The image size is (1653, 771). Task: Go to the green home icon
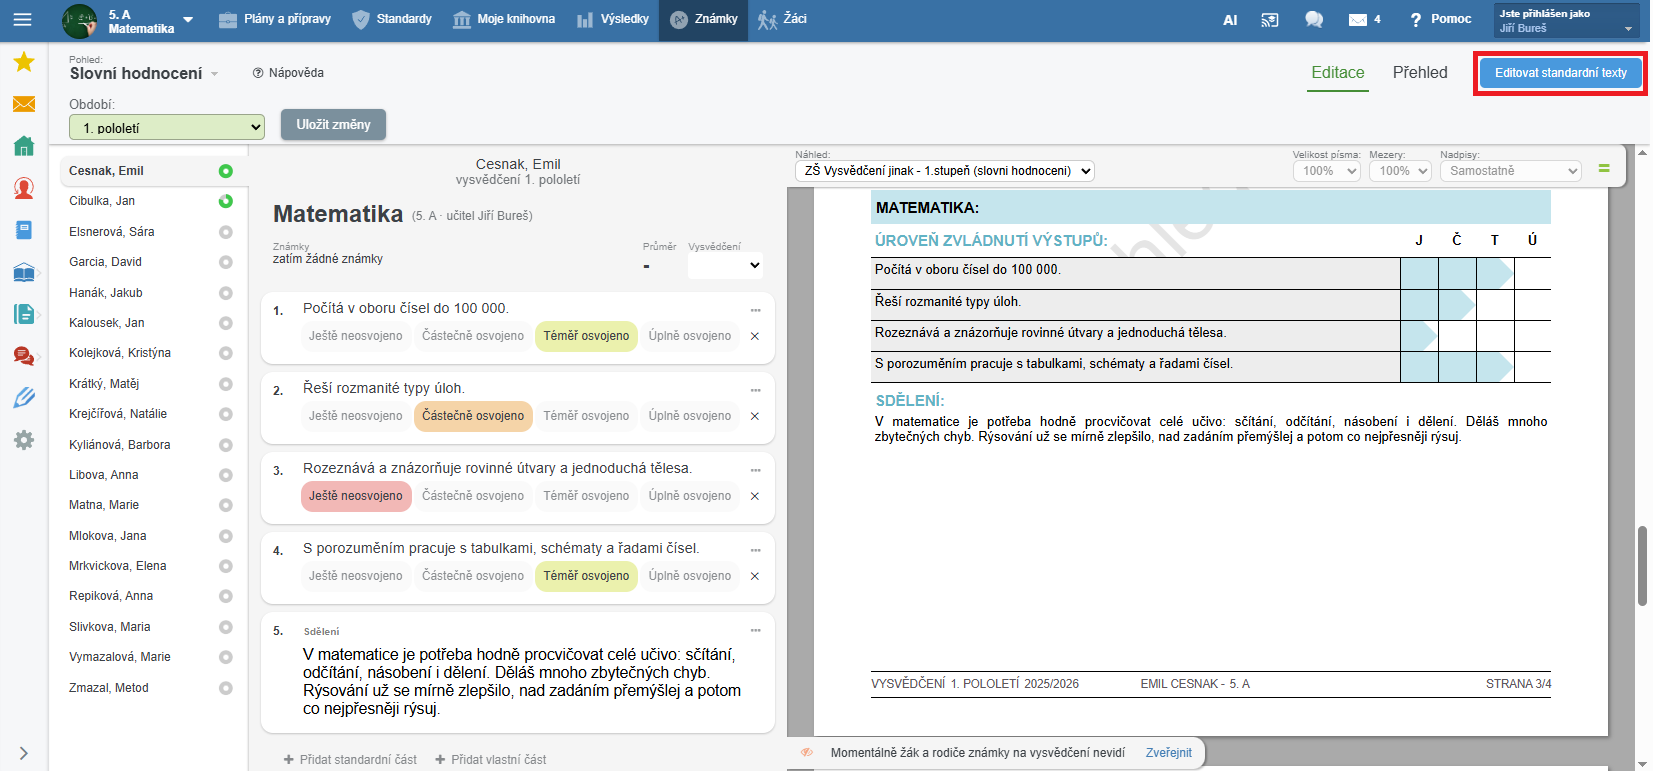click(x=24, y=146)
